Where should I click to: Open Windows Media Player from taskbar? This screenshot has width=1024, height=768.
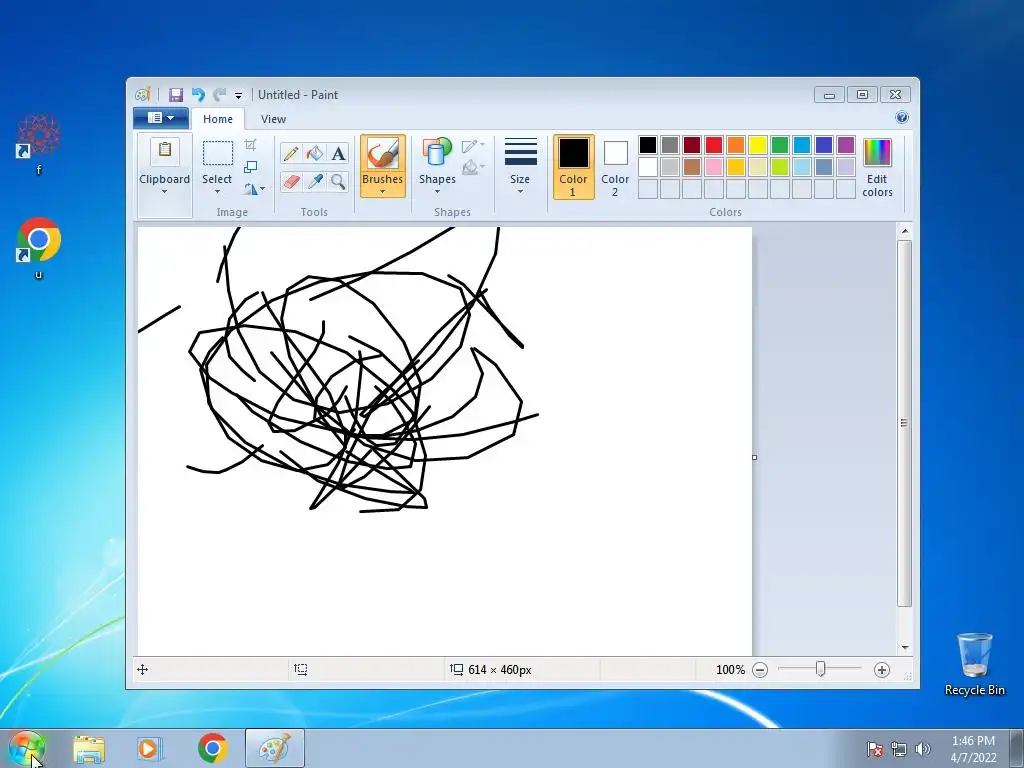149,748
